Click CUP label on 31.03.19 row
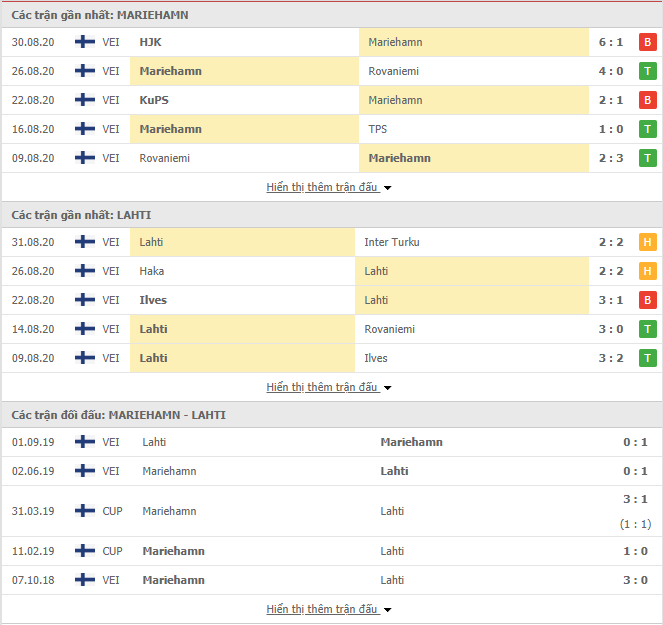Screen dimensions: 663x625 (112, 511)
